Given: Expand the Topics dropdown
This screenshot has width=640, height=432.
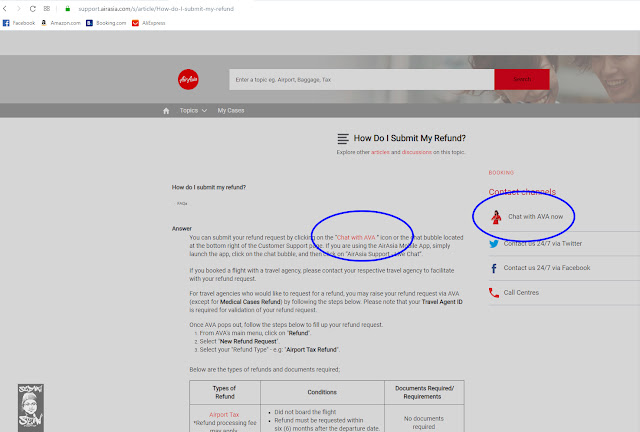Looking at the screenshot, I should pyautogui.click(x=193, y=111).
